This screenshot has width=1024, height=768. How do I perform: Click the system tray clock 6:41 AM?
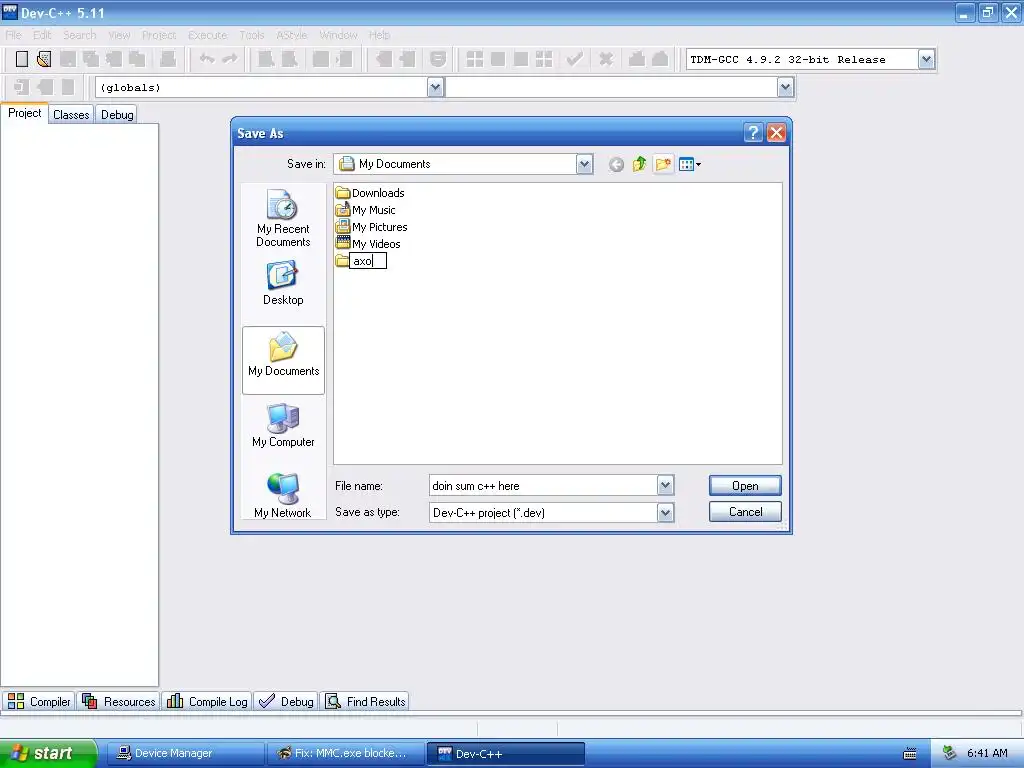pyautogui.click(x=987, y=753)
